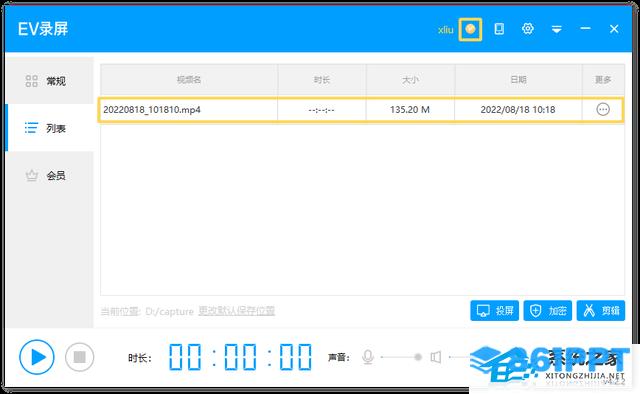
Task: Open the 剪辑 video editing button
Action: coord(601,311)
